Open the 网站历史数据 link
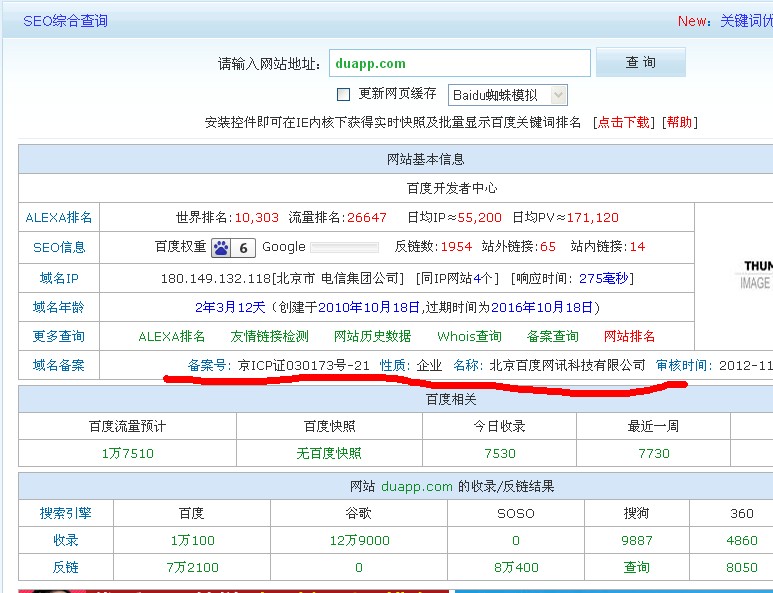This screenshot has width=773, height=593. (x=372, y=337)
